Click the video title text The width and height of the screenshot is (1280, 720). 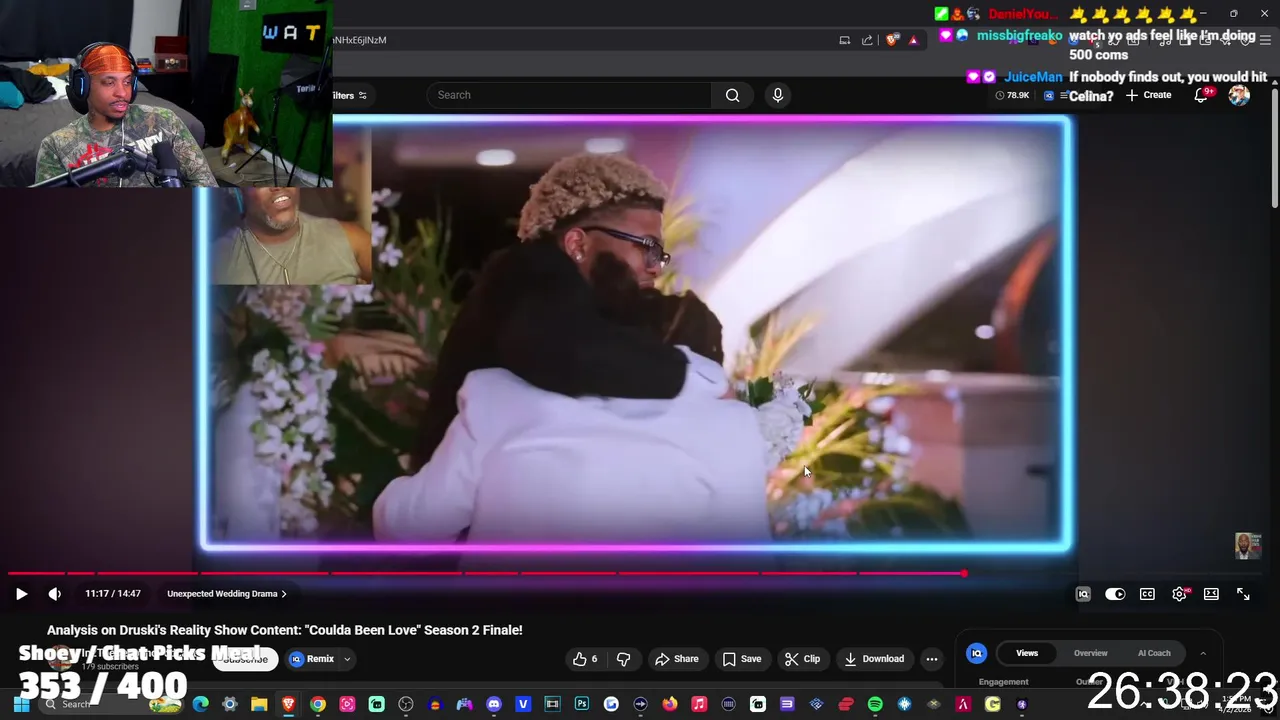coord(284,630)
